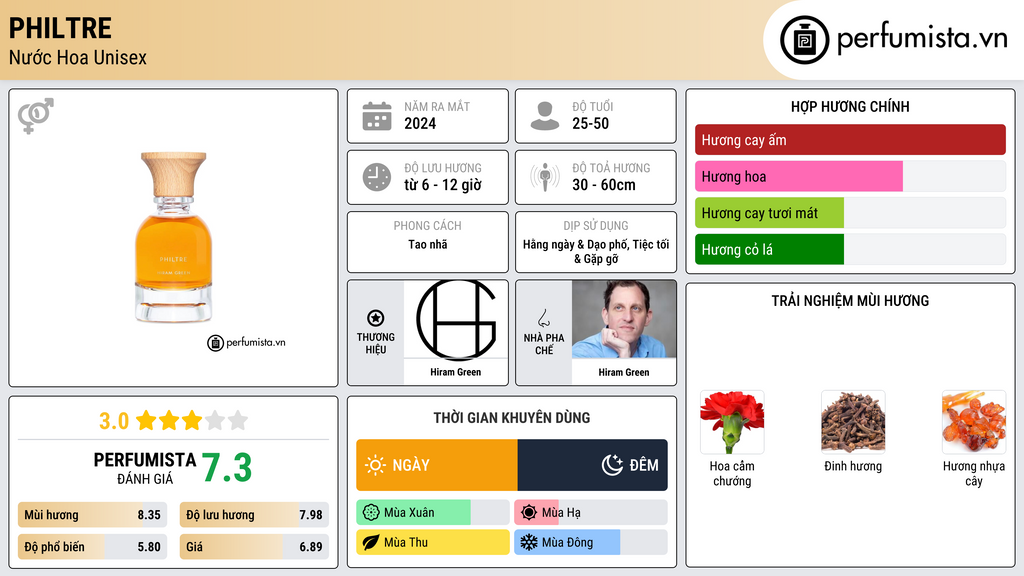Screen dimensions: 1024x576
Task: Click the sillage icon for Độ toả hương
Action: pos(545,177)
